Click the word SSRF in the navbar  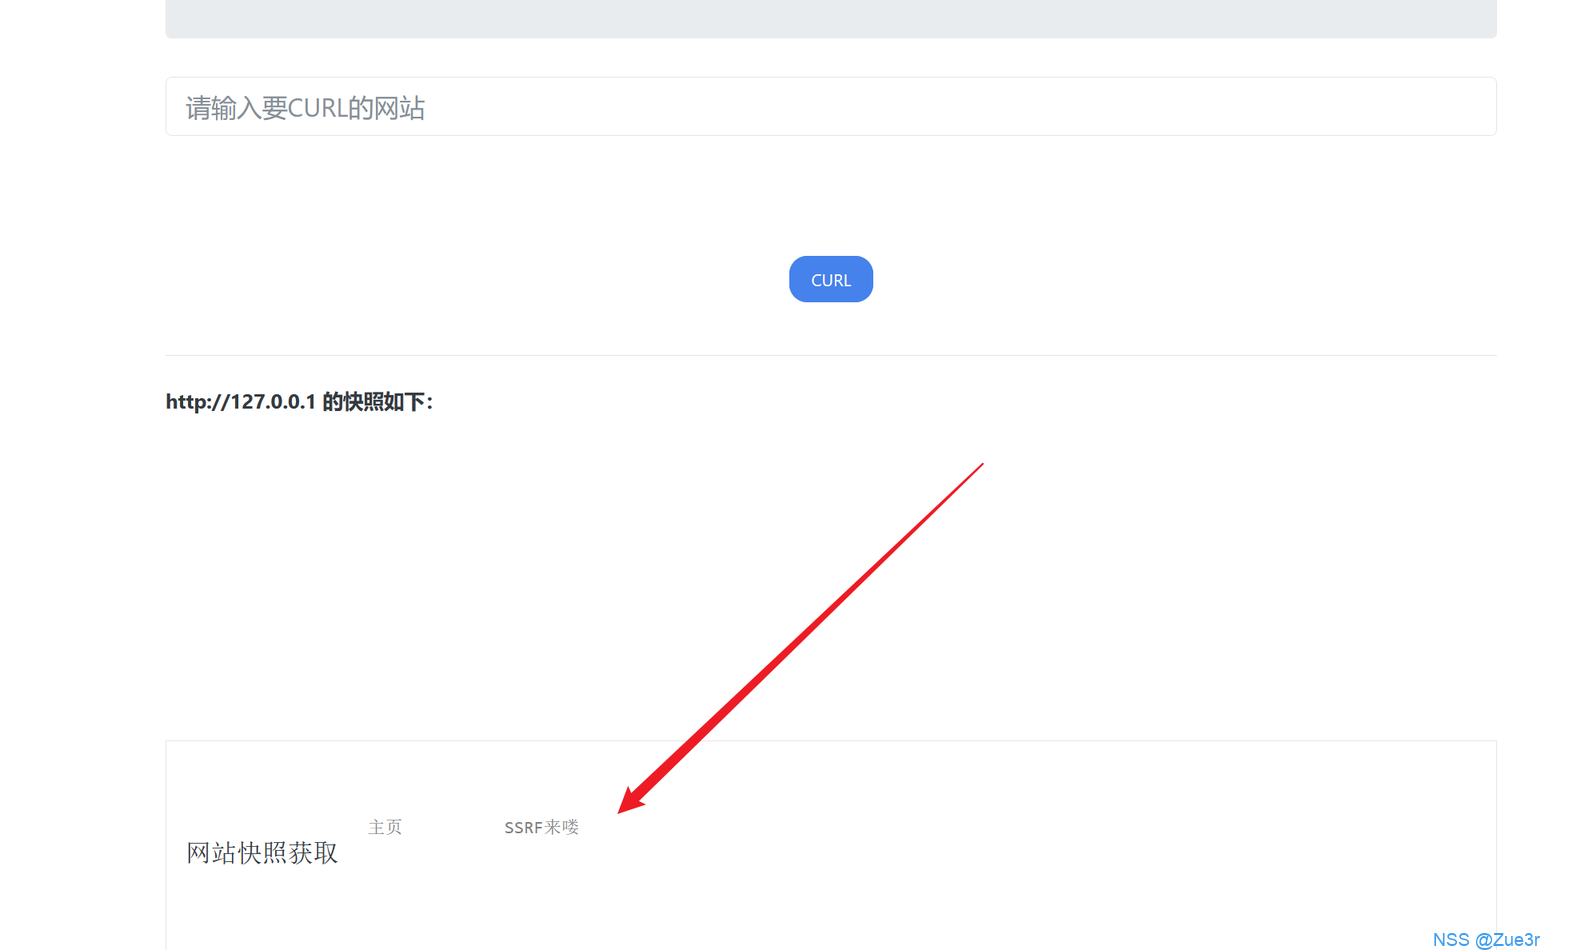tap(523, 827)
